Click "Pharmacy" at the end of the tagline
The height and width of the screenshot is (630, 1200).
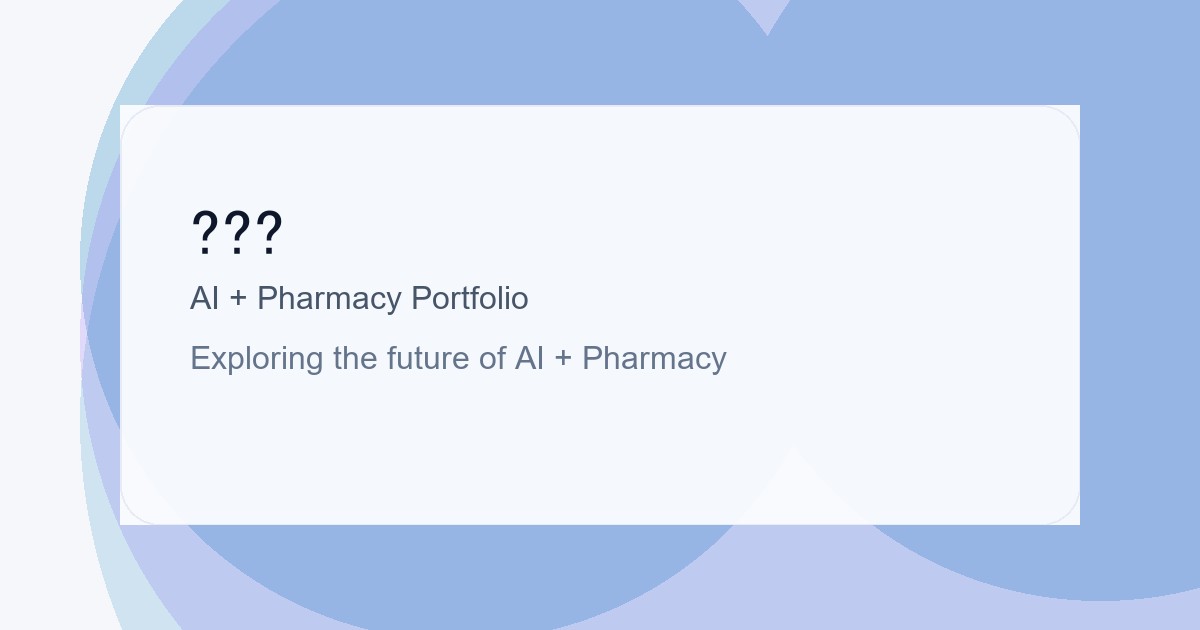(654, 358)
